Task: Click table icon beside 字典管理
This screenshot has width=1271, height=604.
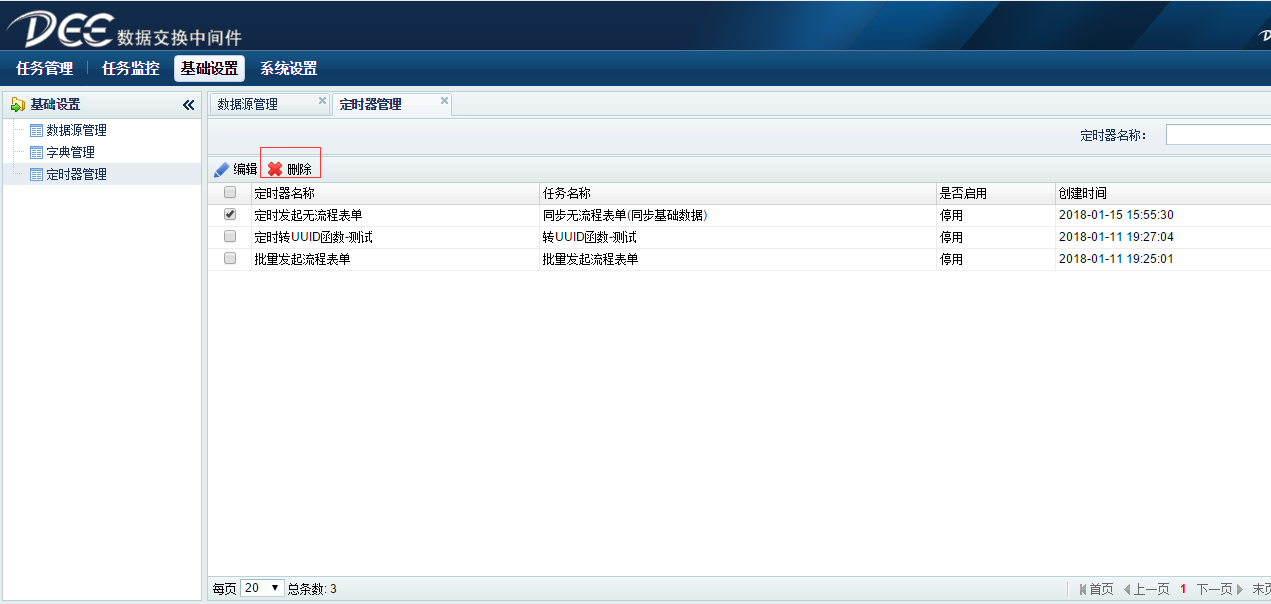Action: [37, 152]
